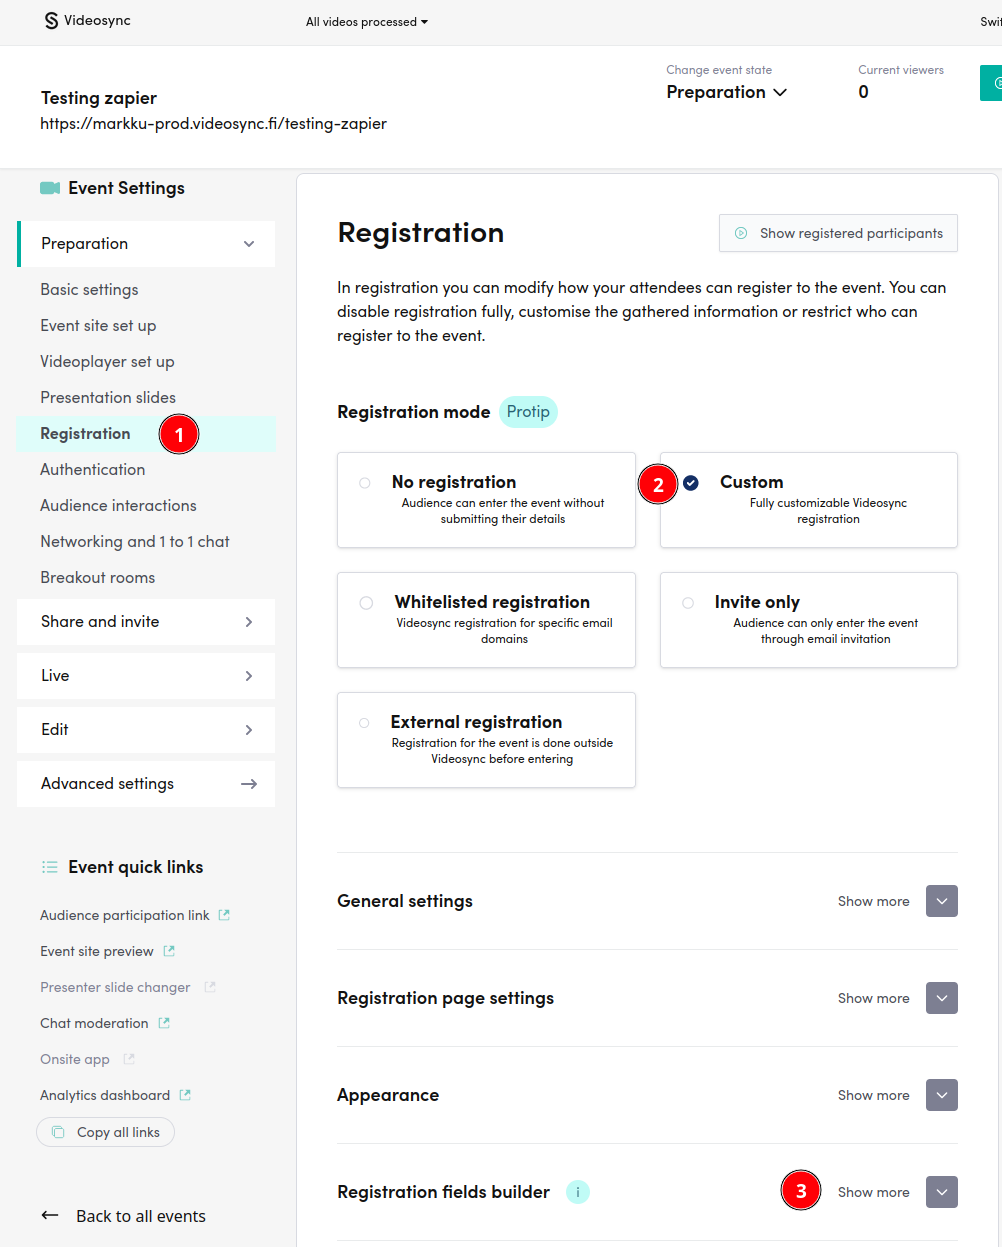Viewport: 1002px width, 1247px height.
Task: Click the Videosync logo icon
Action: point(52,21)
